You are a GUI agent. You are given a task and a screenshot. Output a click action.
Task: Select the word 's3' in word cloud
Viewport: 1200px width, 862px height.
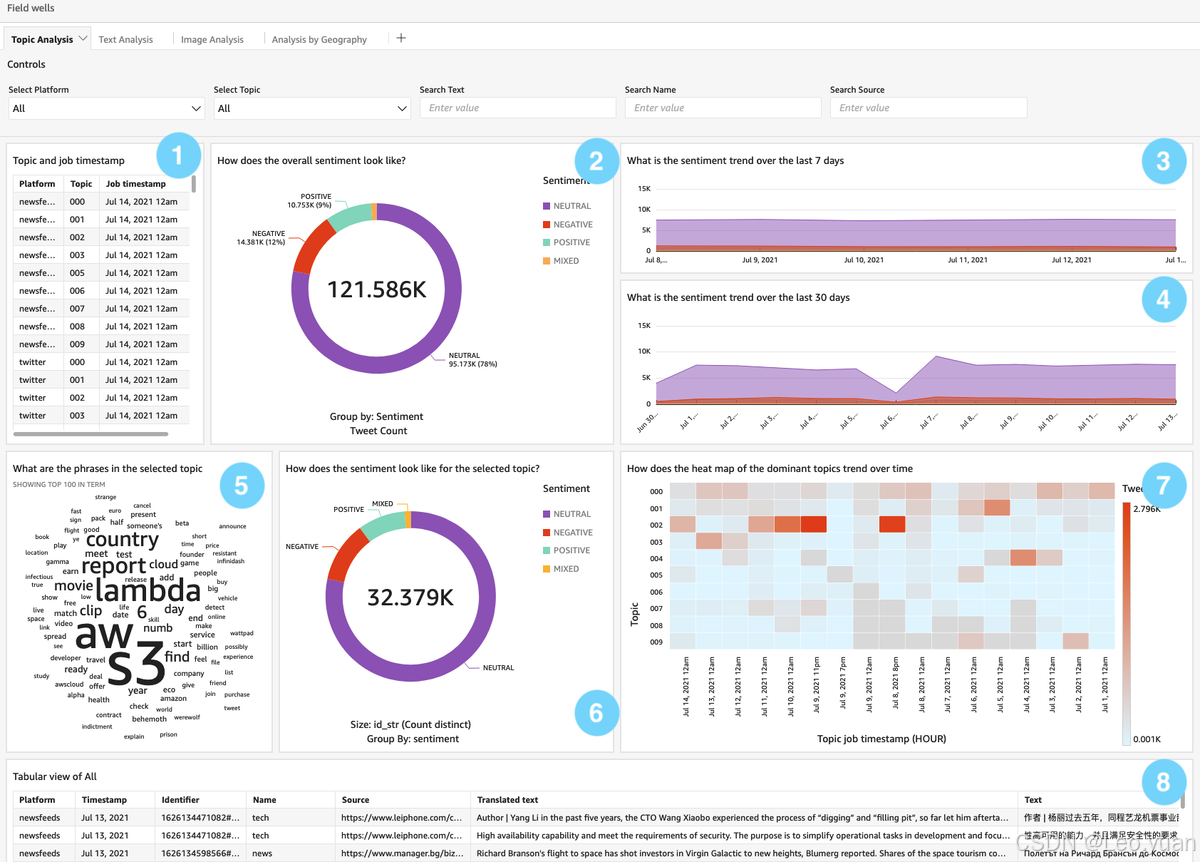tap(137, 665)
